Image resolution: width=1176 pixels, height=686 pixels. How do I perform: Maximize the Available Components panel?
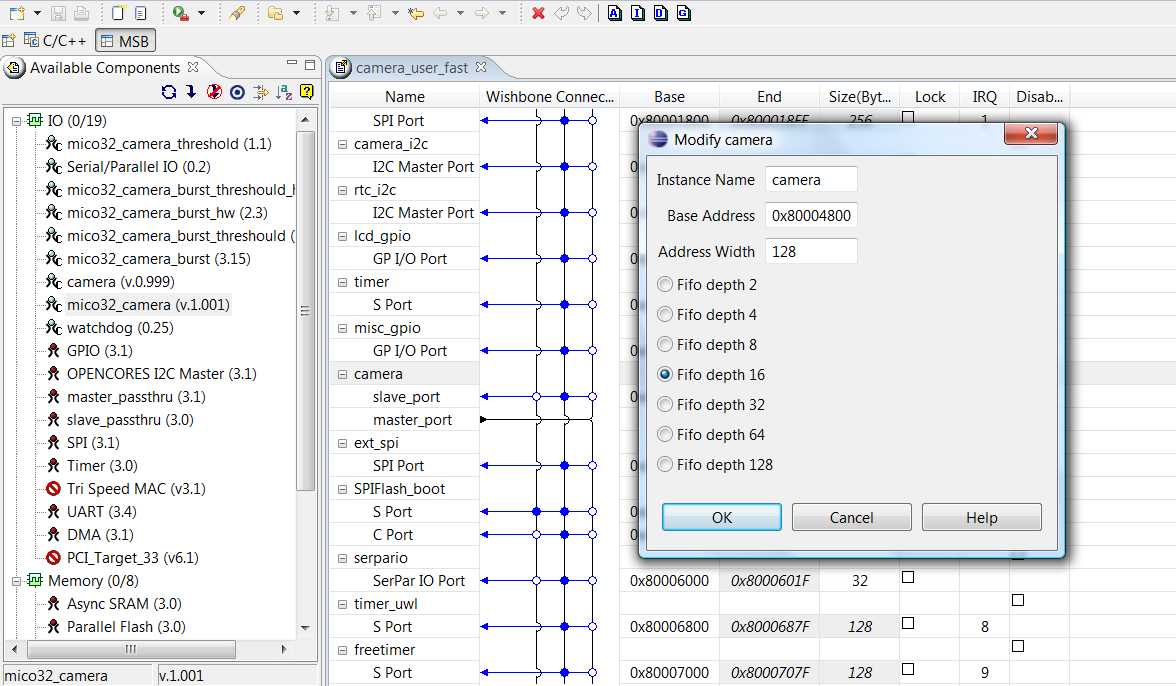310,65
